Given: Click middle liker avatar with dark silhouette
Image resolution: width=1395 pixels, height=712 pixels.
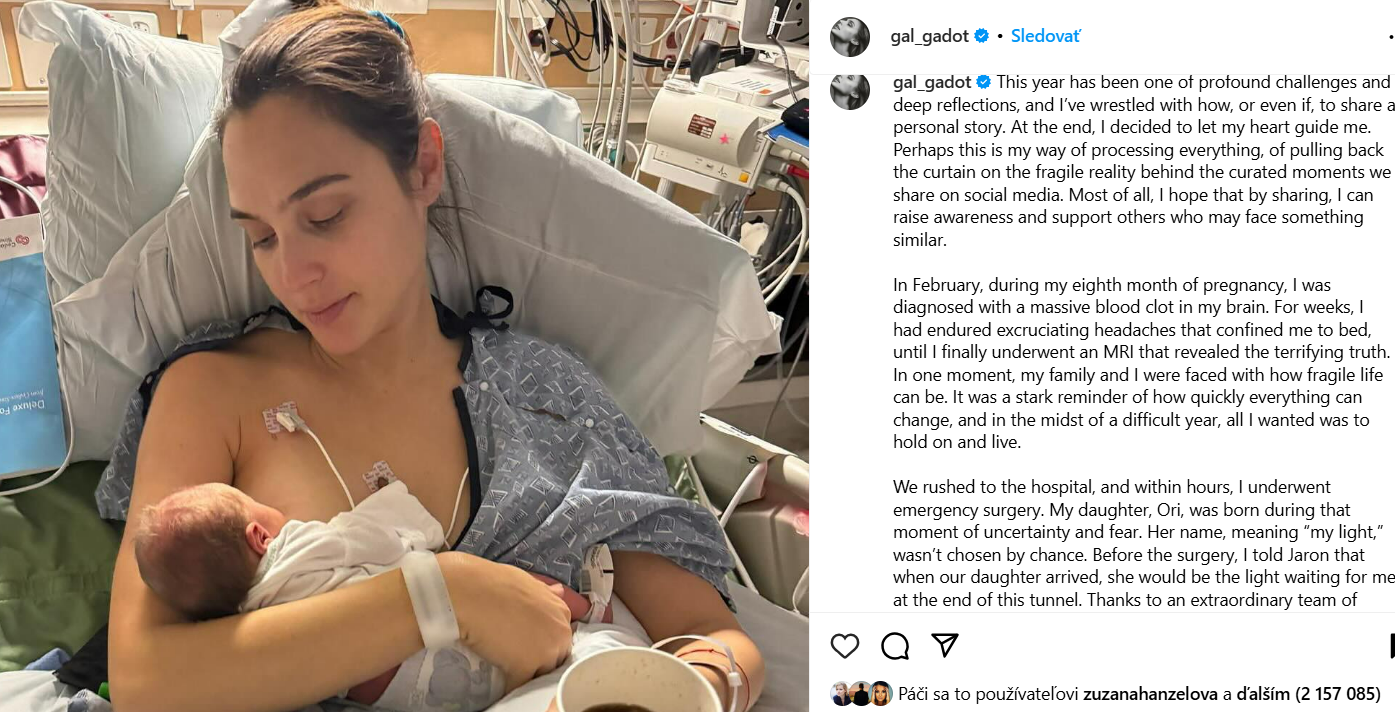Looking at the screenshot, I should pos(861,694).
